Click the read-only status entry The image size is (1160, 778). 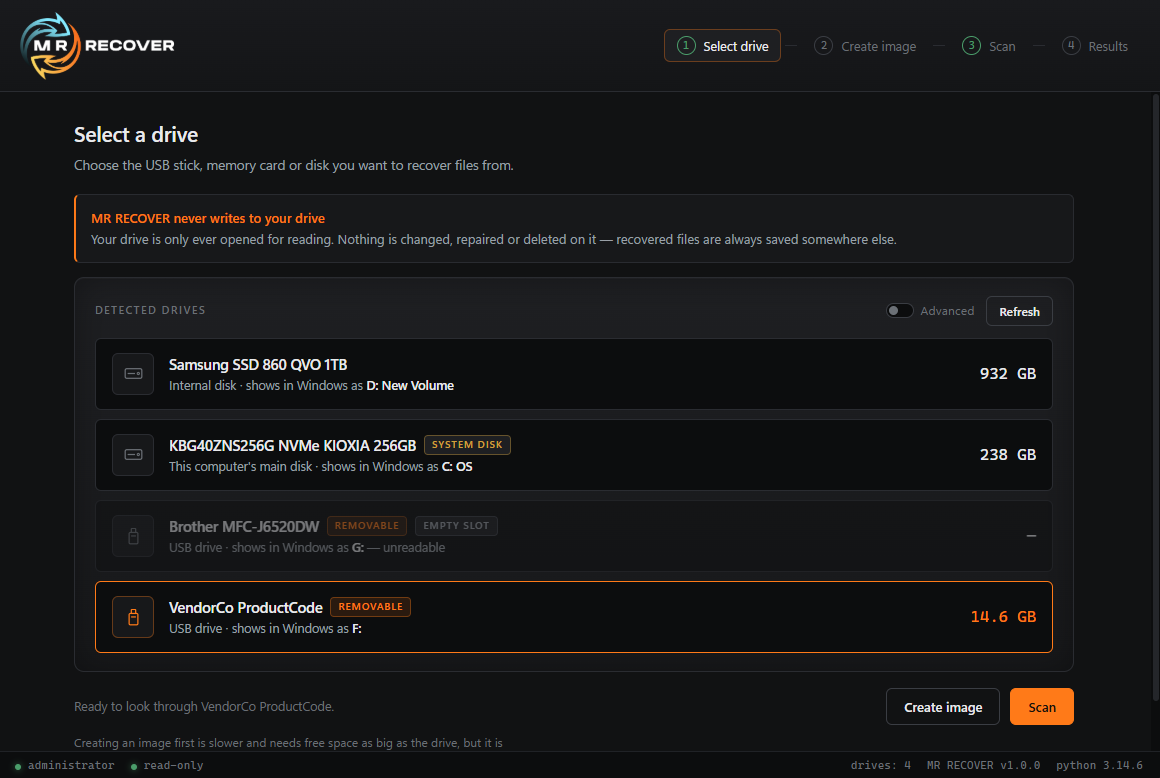point(166,766)
